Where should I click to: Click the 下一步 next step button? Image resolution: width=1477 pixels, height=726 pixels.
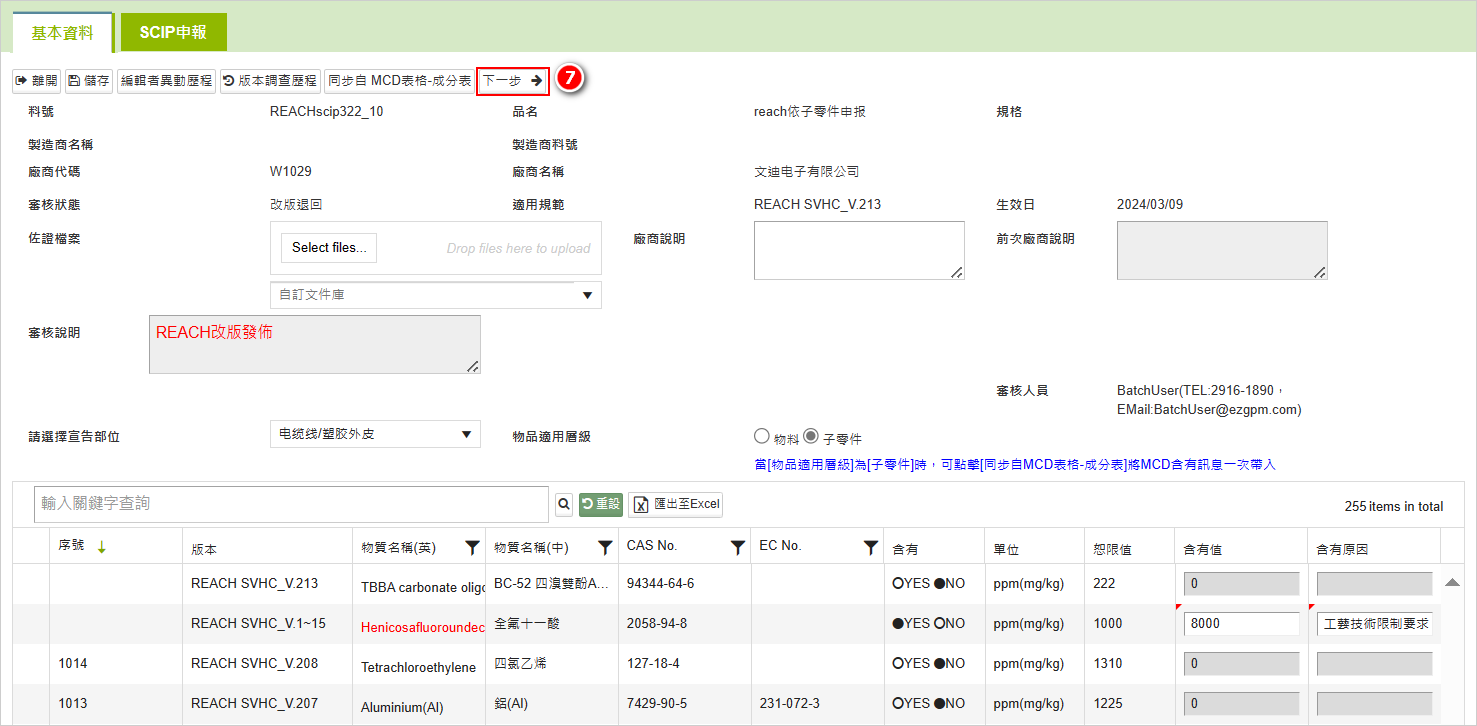click(x=513, y=81)
